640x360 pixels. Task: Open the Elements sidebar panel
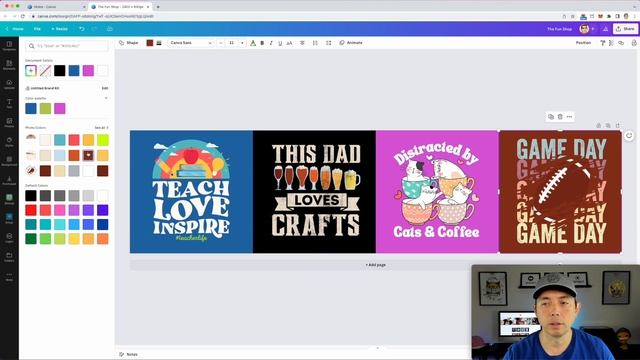[x=9, y=64]
